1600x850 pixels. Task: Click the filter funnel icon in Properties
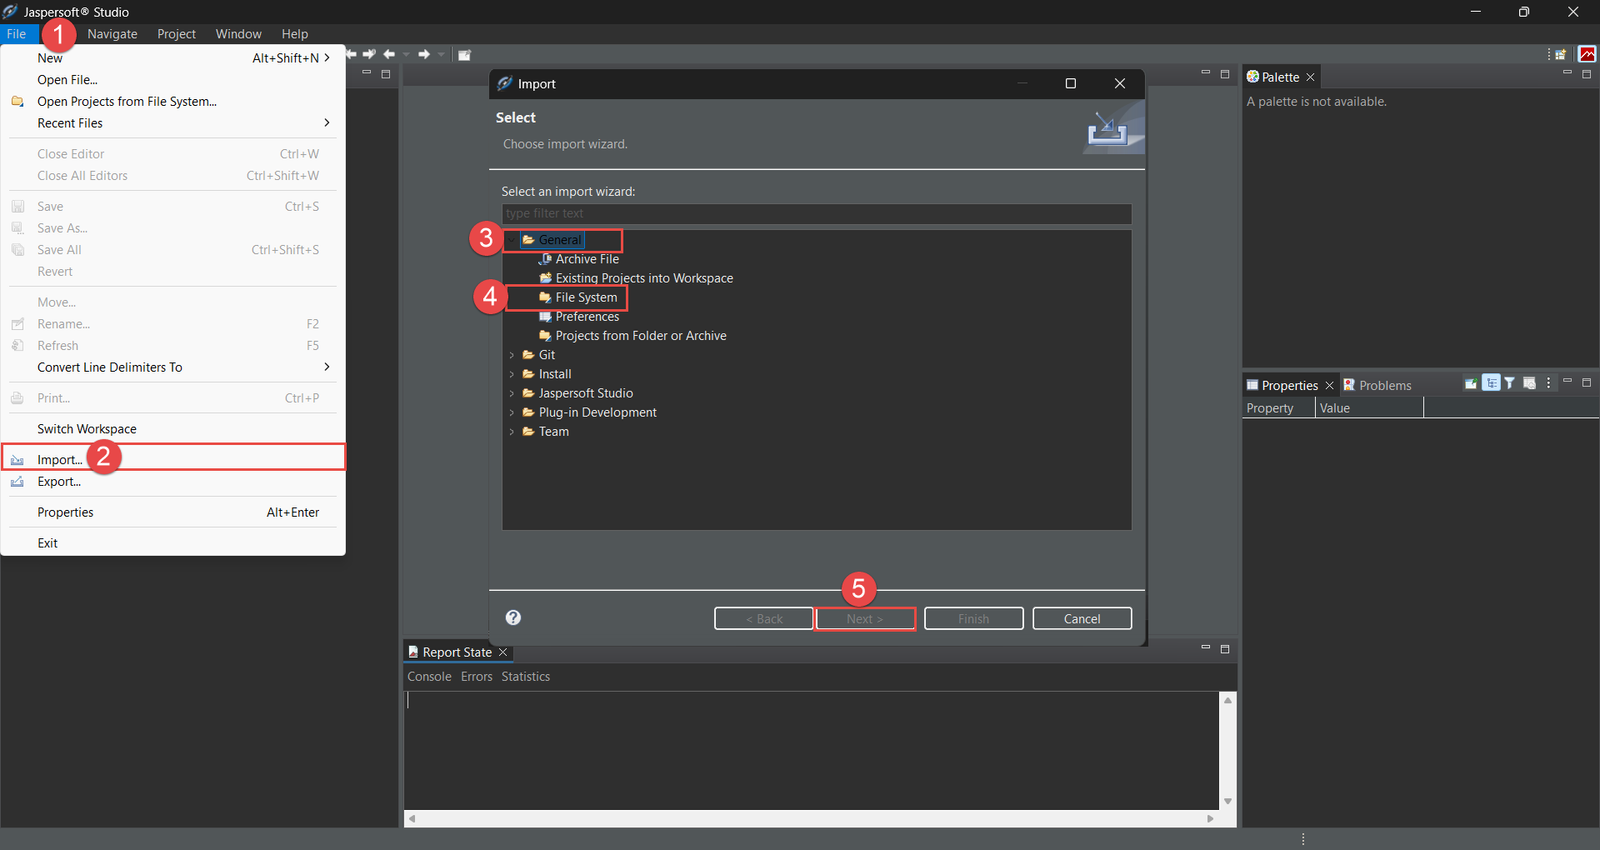[1510, 384]
